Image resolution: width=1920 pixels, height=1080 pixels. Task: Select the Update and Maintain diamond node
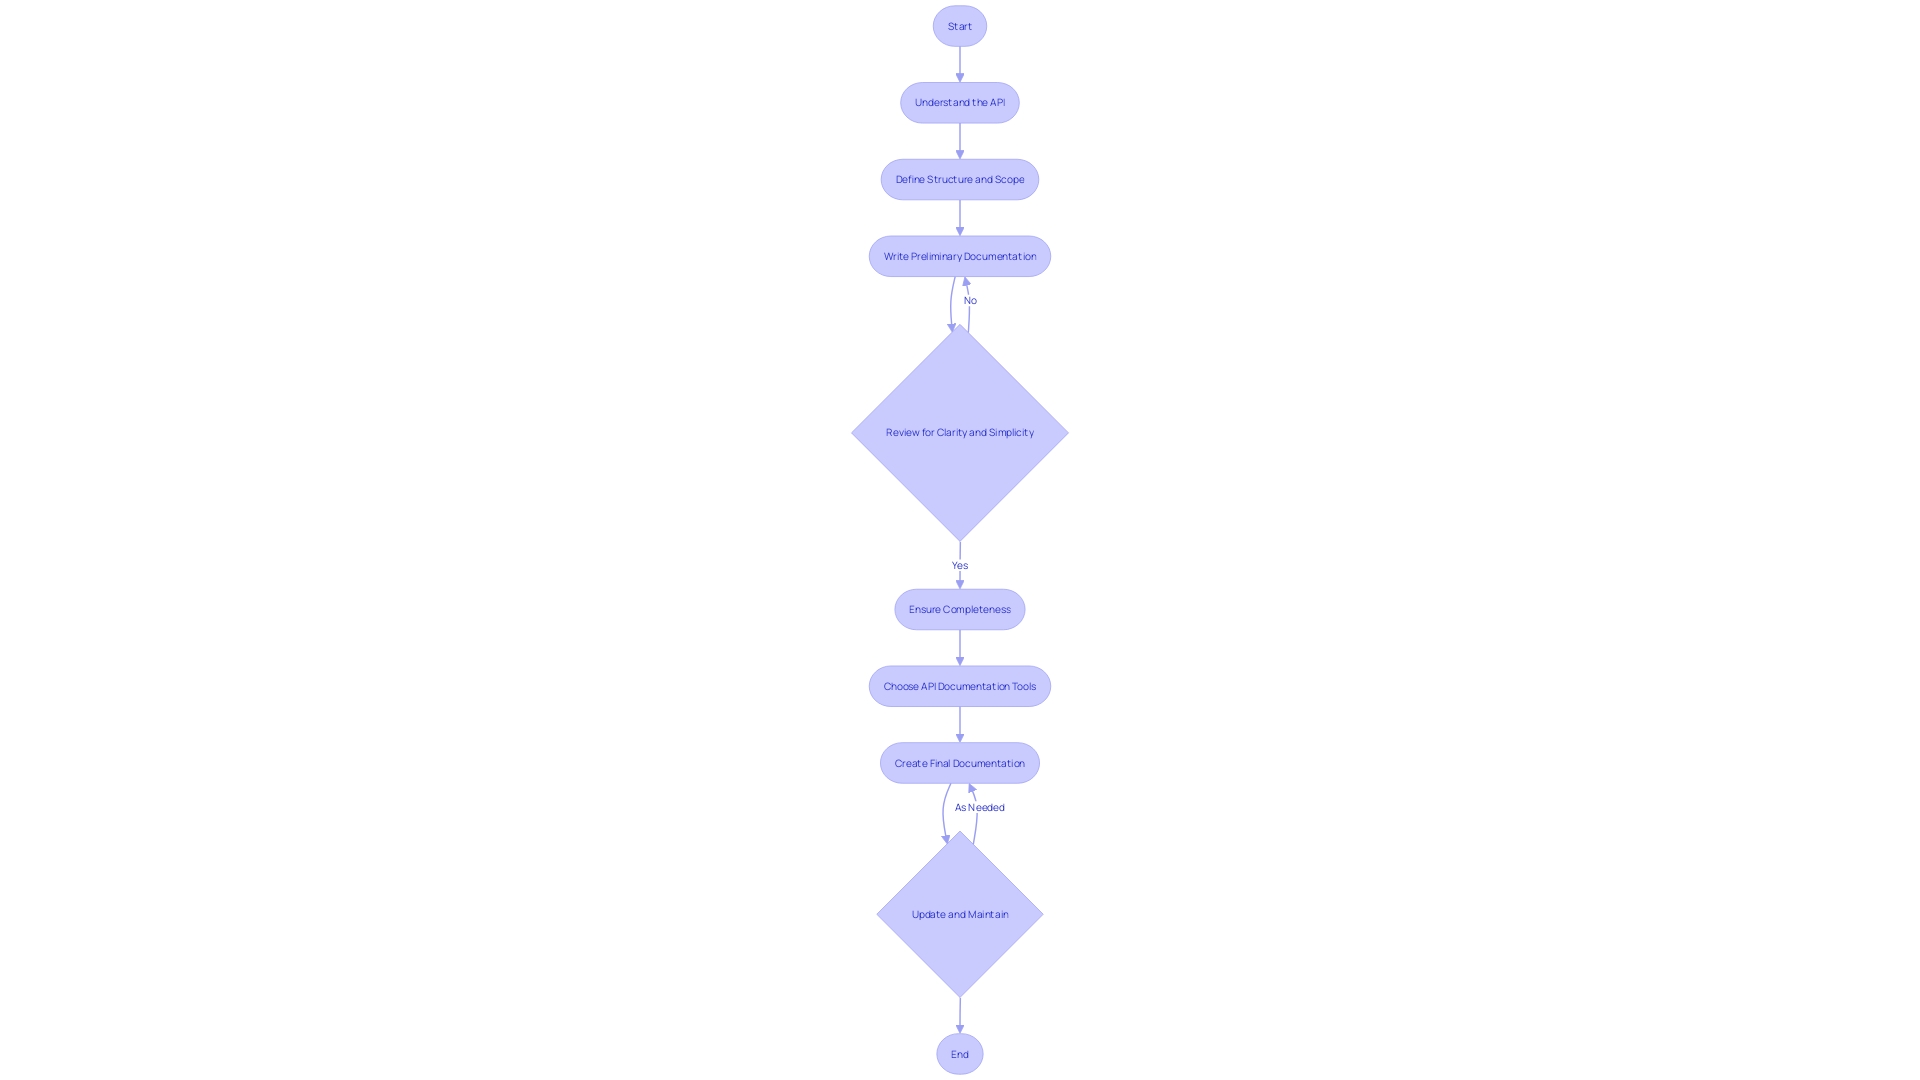(x=959, y=914)
